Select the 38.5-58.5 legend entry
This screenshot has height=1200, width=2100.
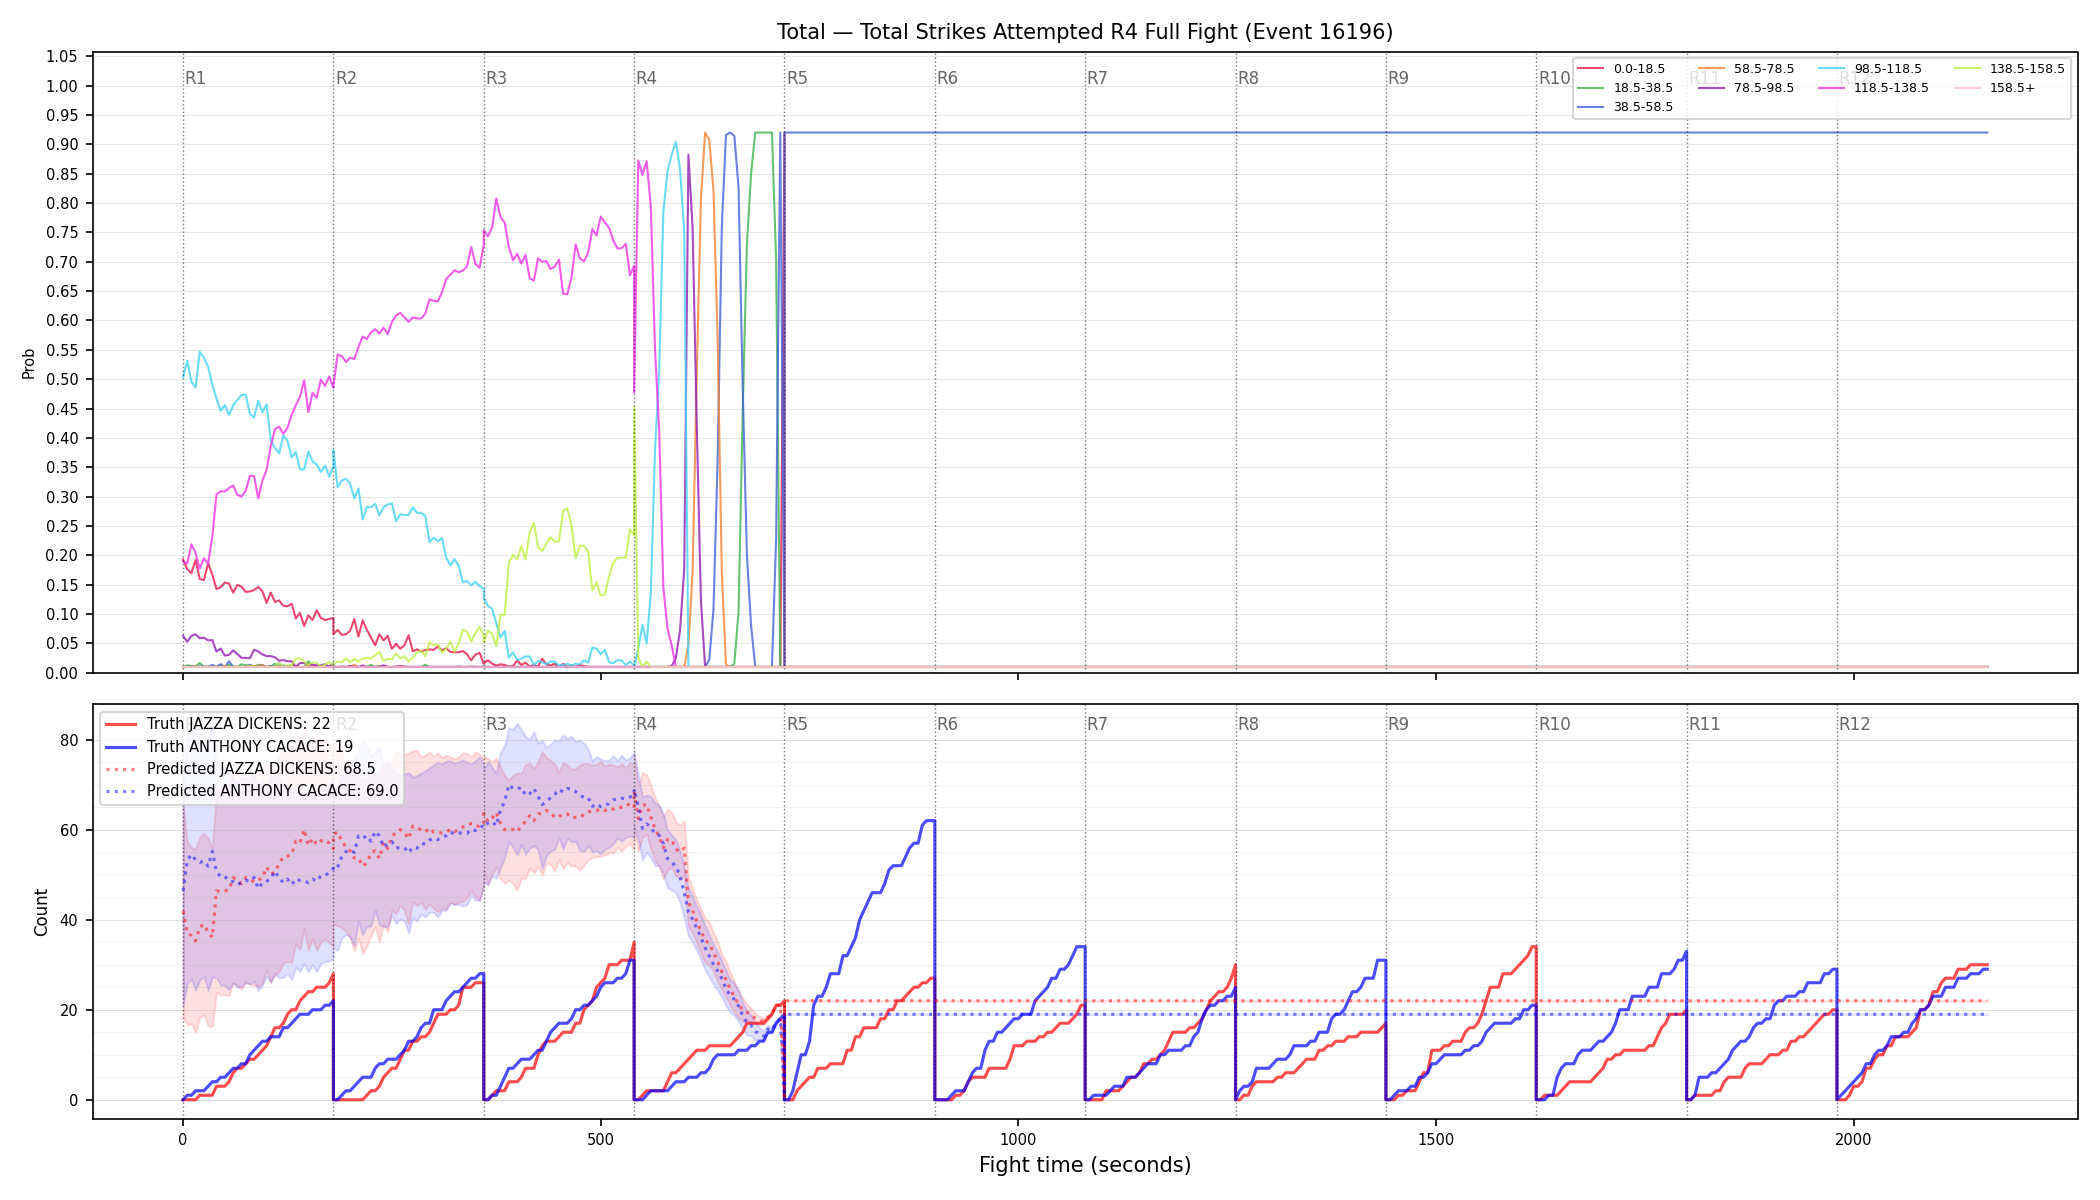1625,107
